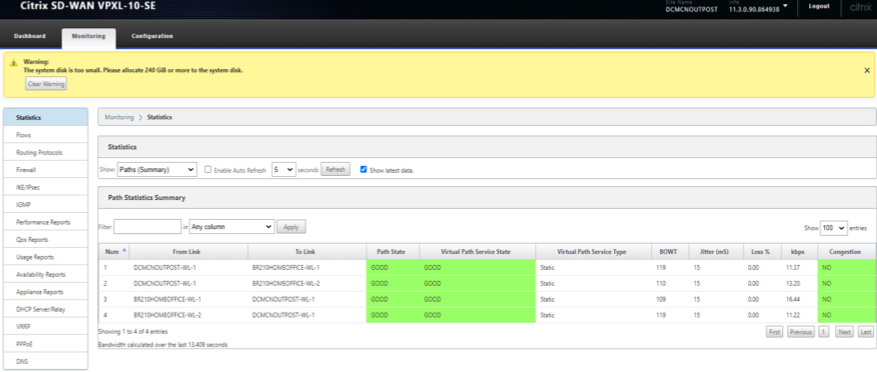Click the warning triangle icon
This screenshot has height=372, width=877.
[x=13, y=64]
